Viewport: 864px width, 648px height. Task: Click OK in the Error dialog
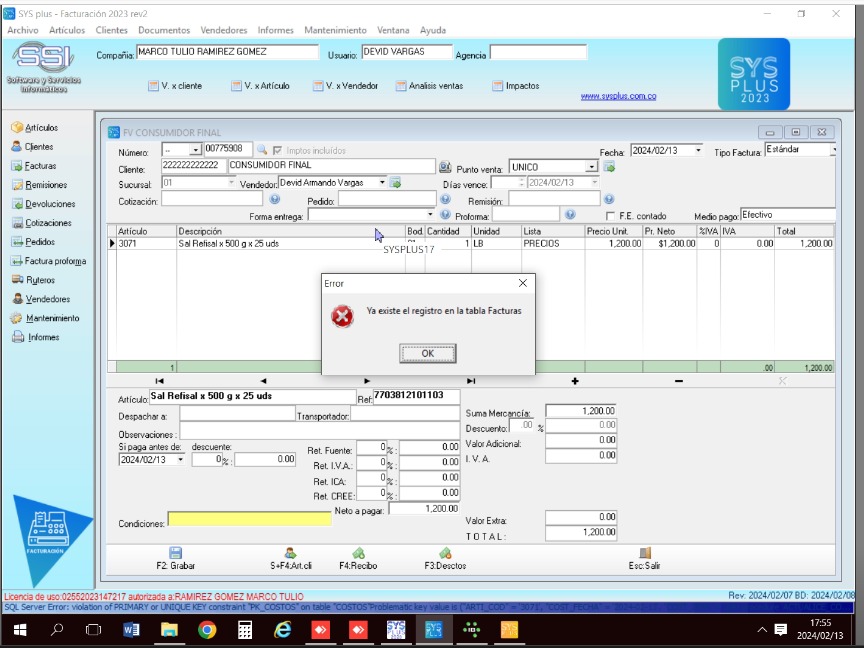point(428,354)
